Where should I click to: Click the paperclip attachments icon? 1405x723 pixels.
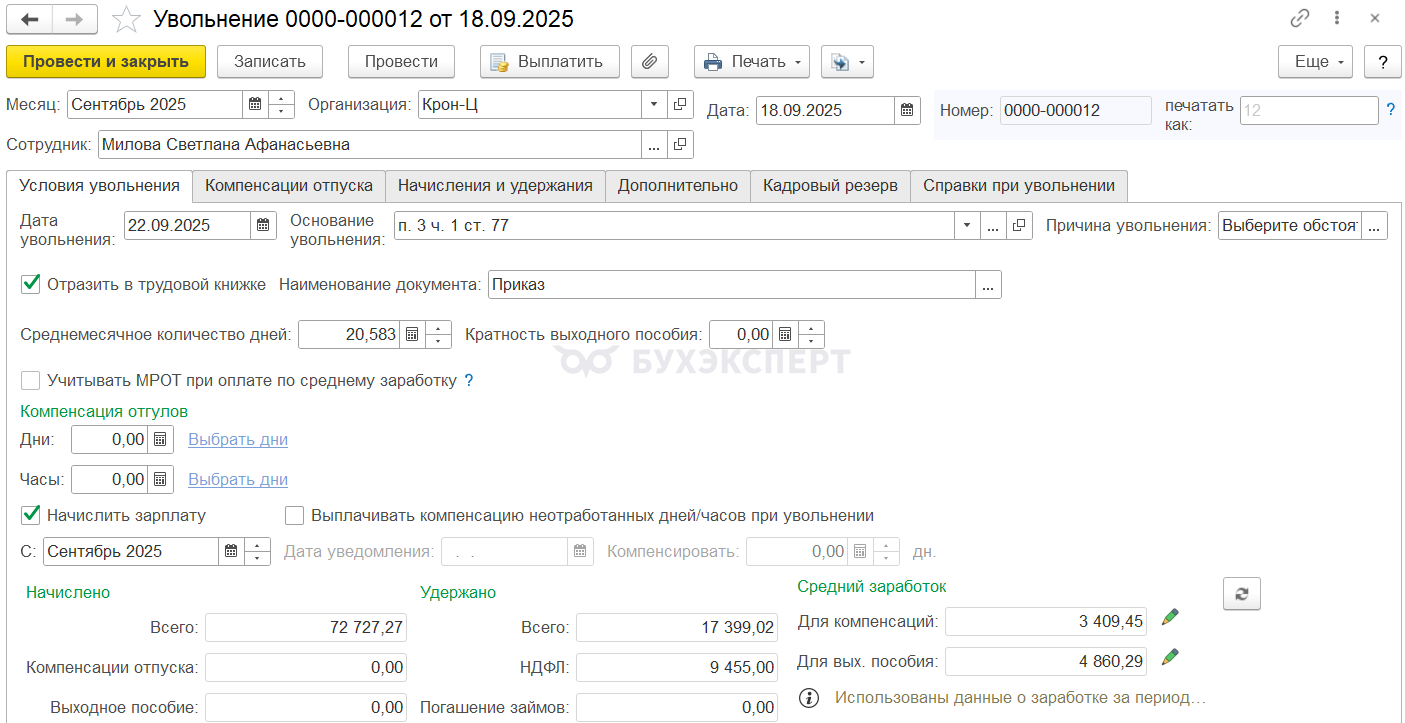649,62
